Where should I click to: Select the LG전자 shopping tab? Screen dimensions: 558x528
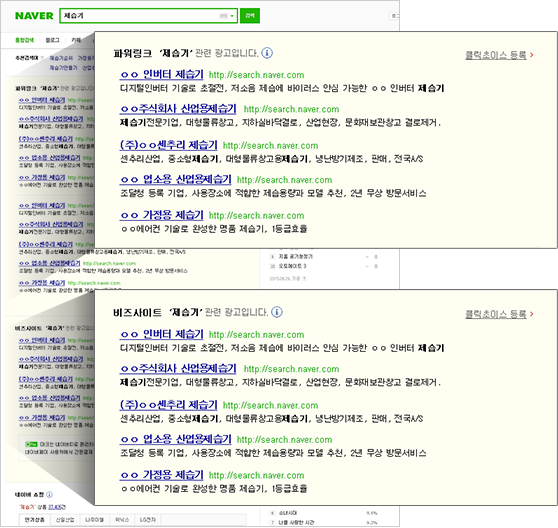click(147, 520)
